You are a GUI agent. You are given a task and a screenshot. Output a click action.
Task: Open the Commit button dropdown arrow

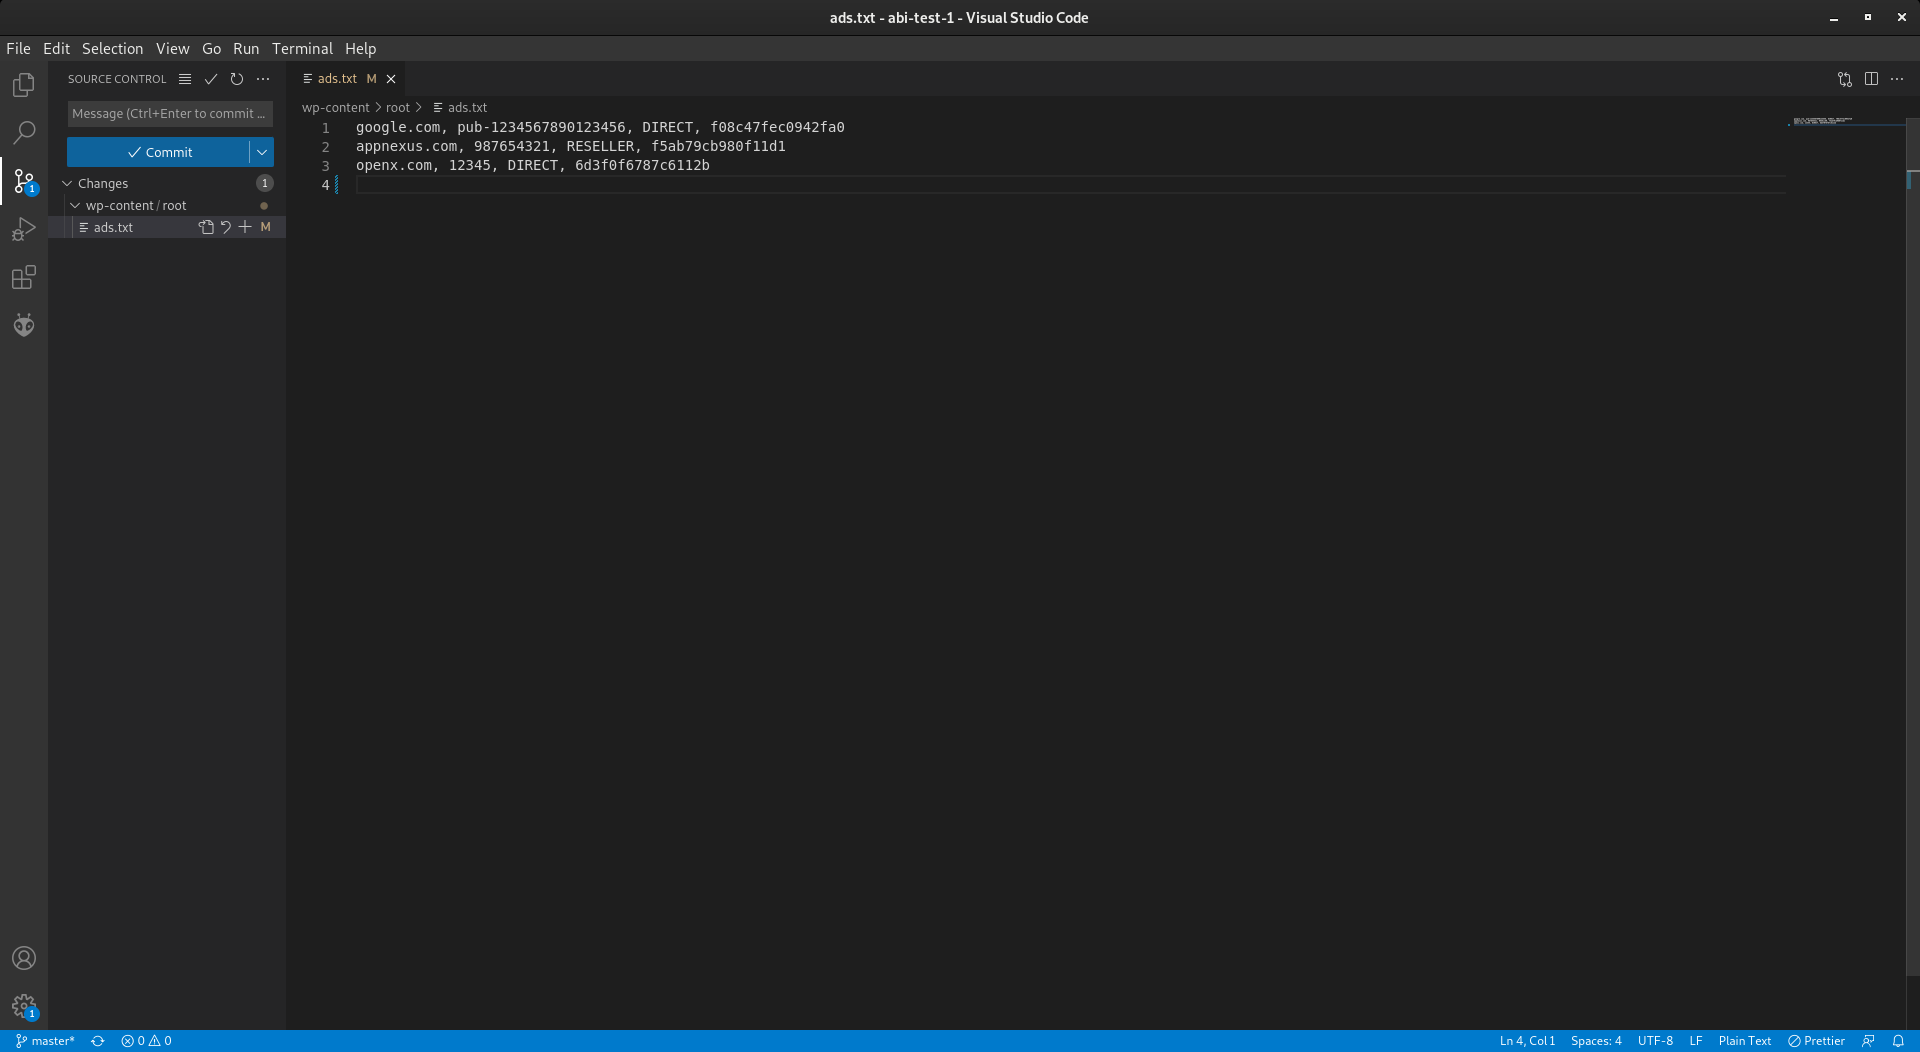[261, 152]
